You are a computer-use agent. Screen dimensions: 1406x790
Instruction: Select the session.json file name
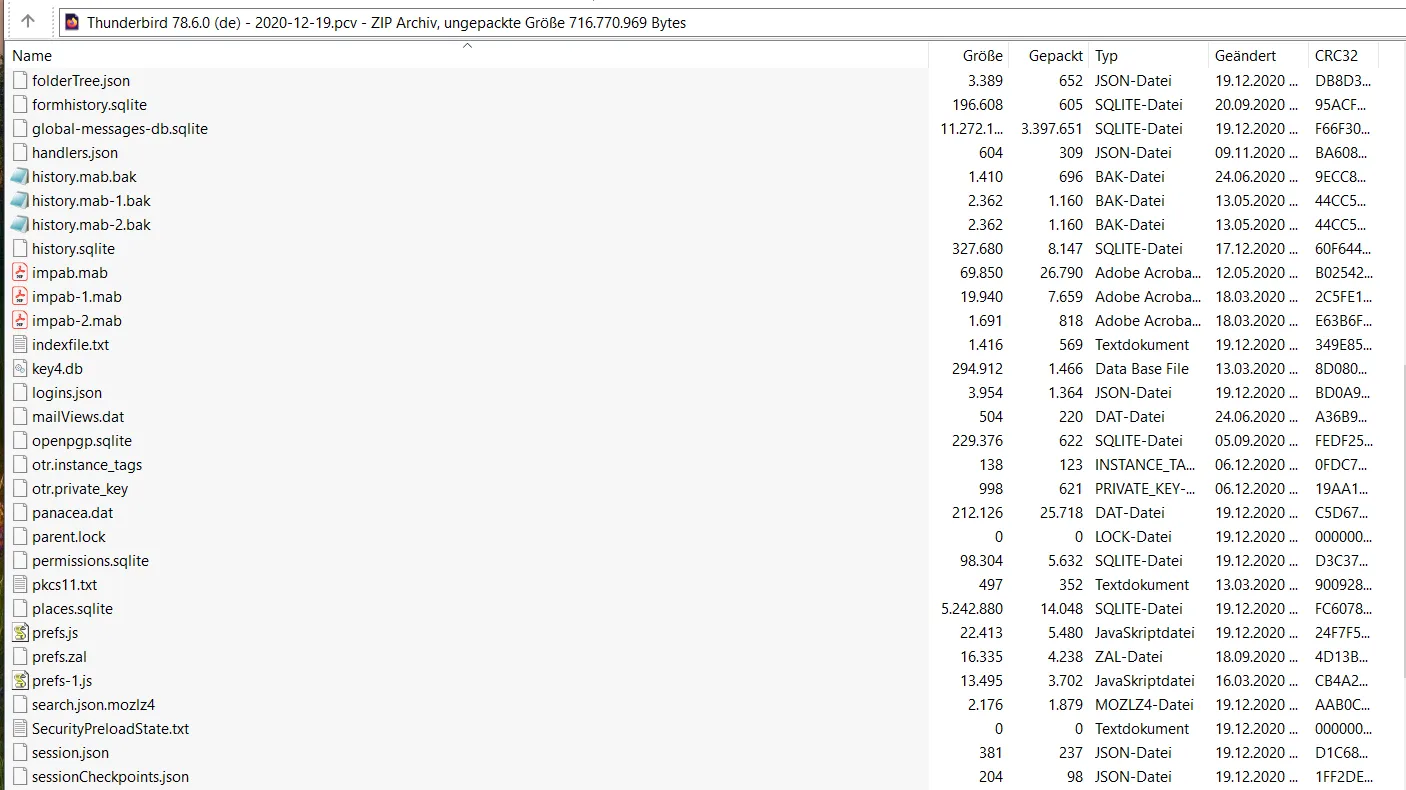[x=70, y=752]
